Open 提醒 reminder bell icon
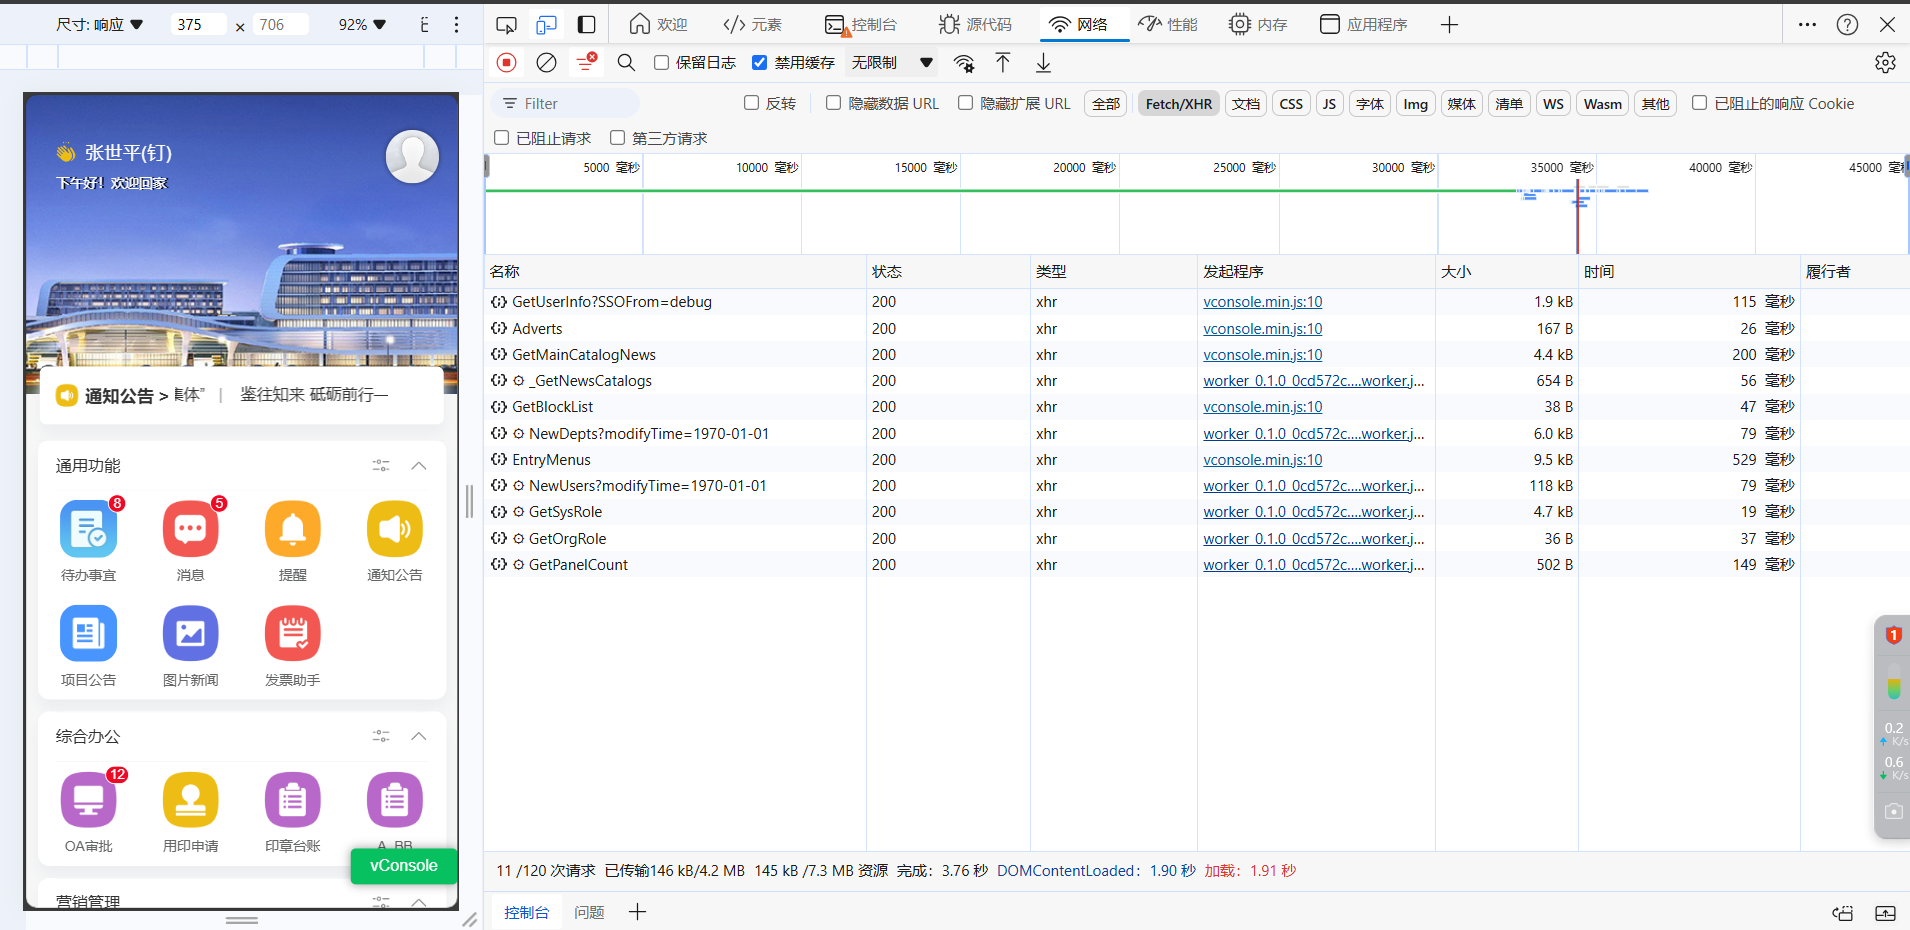The width and height of the screenshot is (1910, 930). pyautogui.click(x=293, y=529)
